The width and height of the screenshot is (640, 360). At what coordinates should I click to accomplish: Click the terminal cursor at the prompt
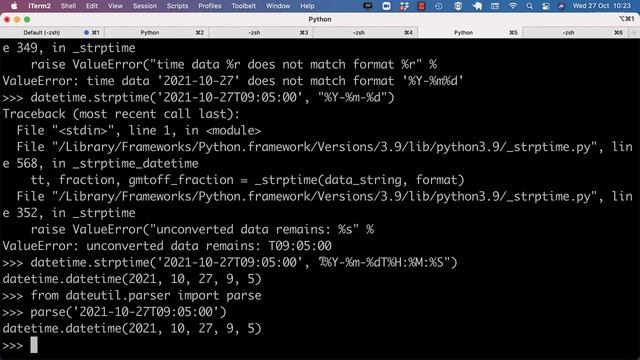[34, 345]
